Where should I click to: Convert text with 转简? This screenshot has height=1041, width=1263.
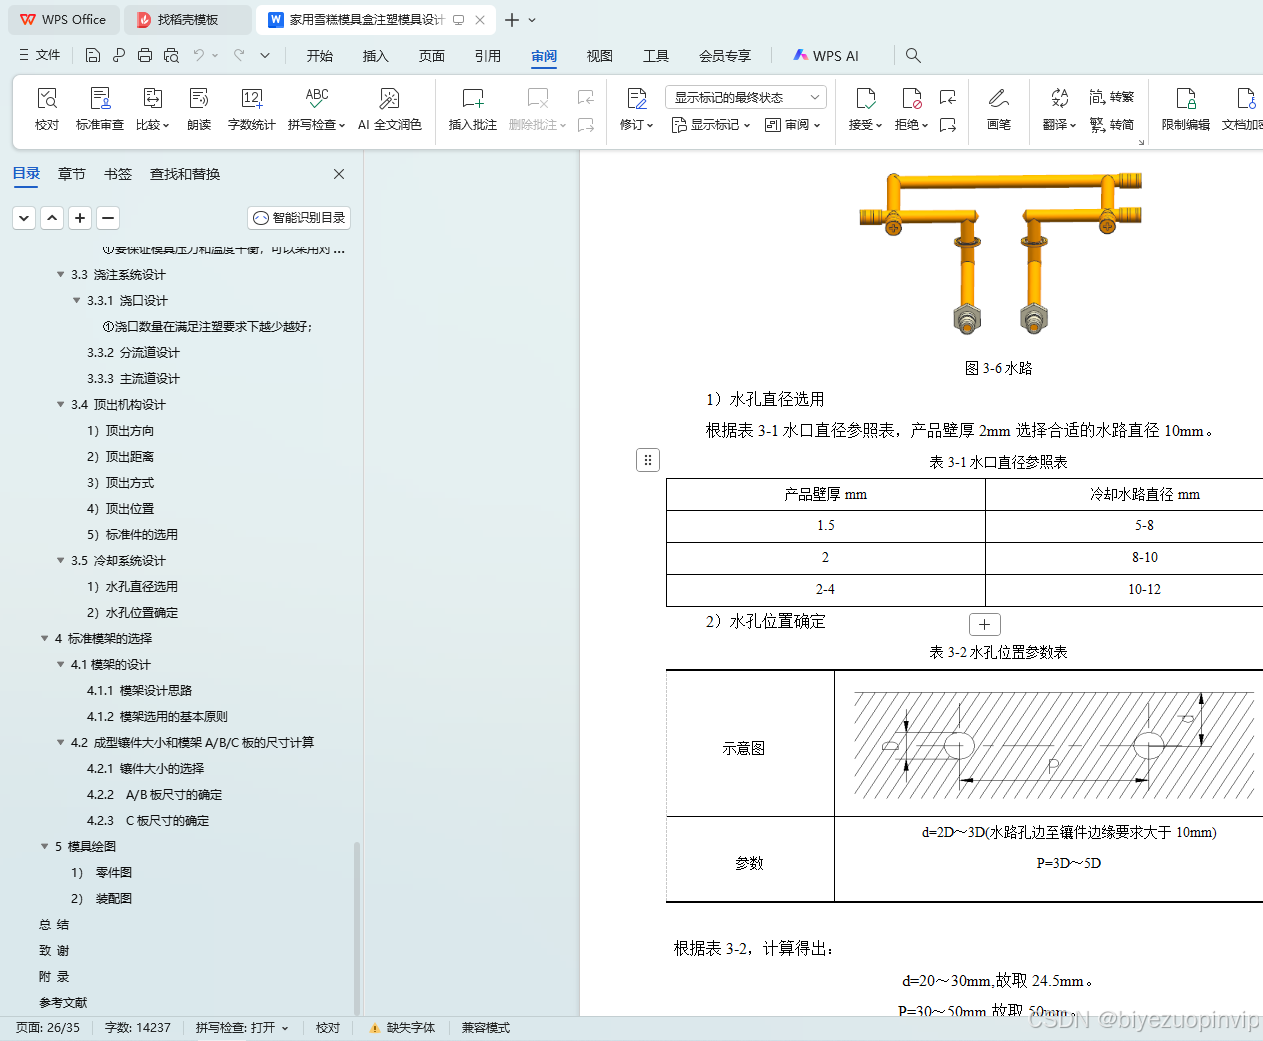1112,125
